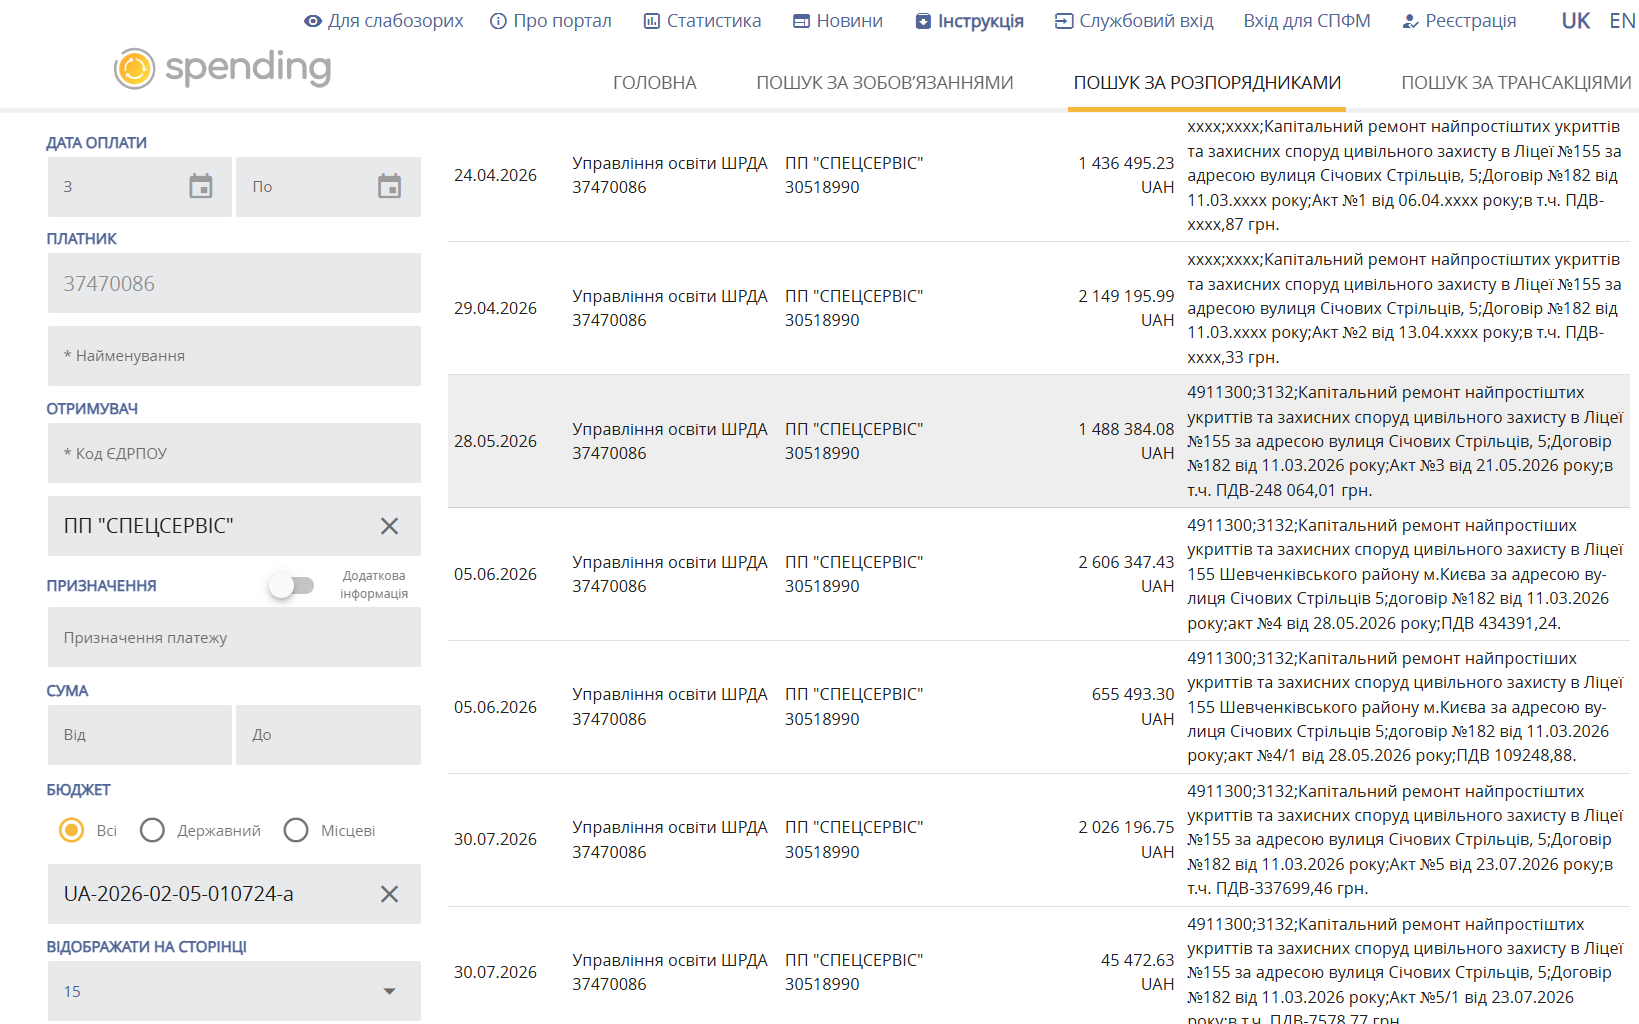The height and width of the screenshot is (1024, 1639).
Task: Click the date 24.04.2026 in the table
Action: pos(495,175)
